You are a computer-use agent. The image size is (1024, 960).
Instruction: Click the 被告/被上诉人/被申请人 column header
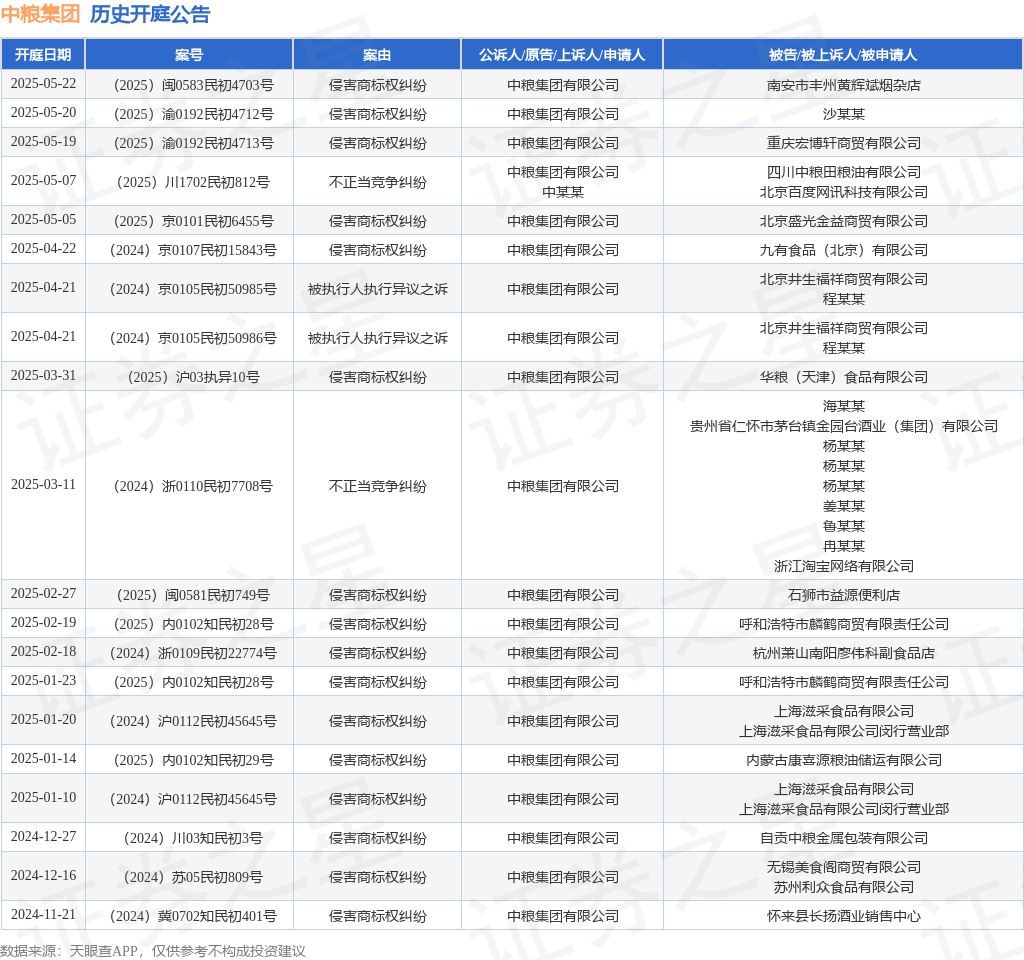[842, 55]
